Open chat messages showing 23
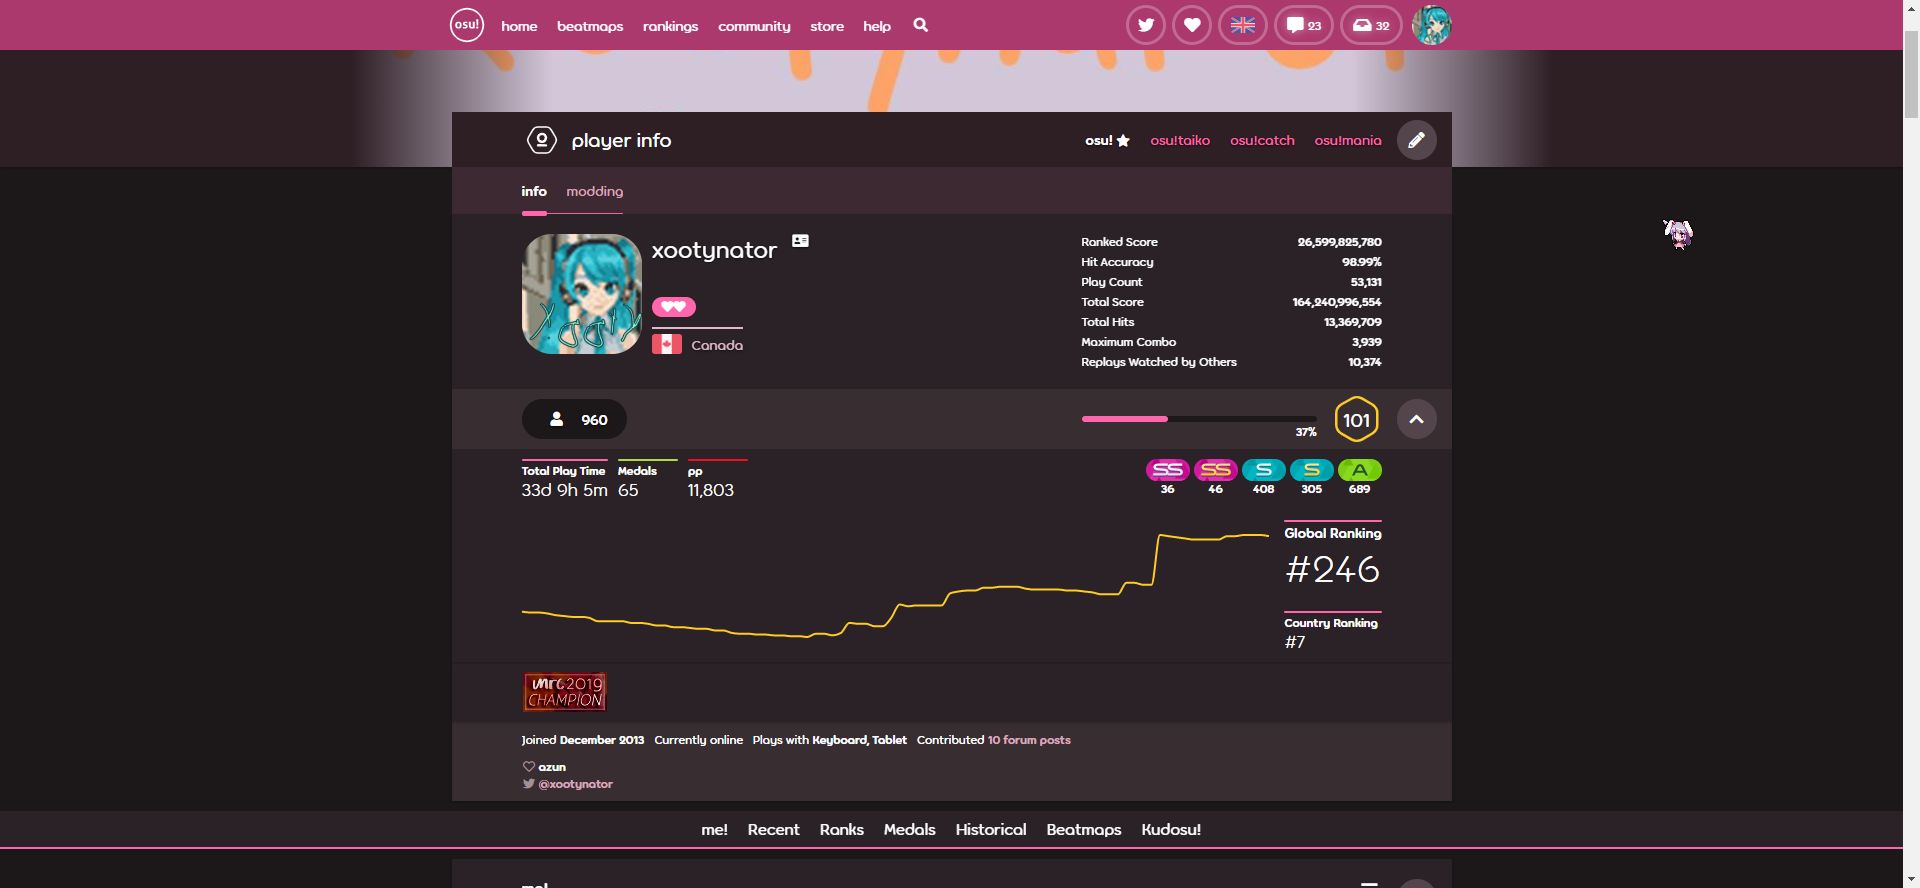This screenshot has height=888, width=1920. [x=1304, y=25]
